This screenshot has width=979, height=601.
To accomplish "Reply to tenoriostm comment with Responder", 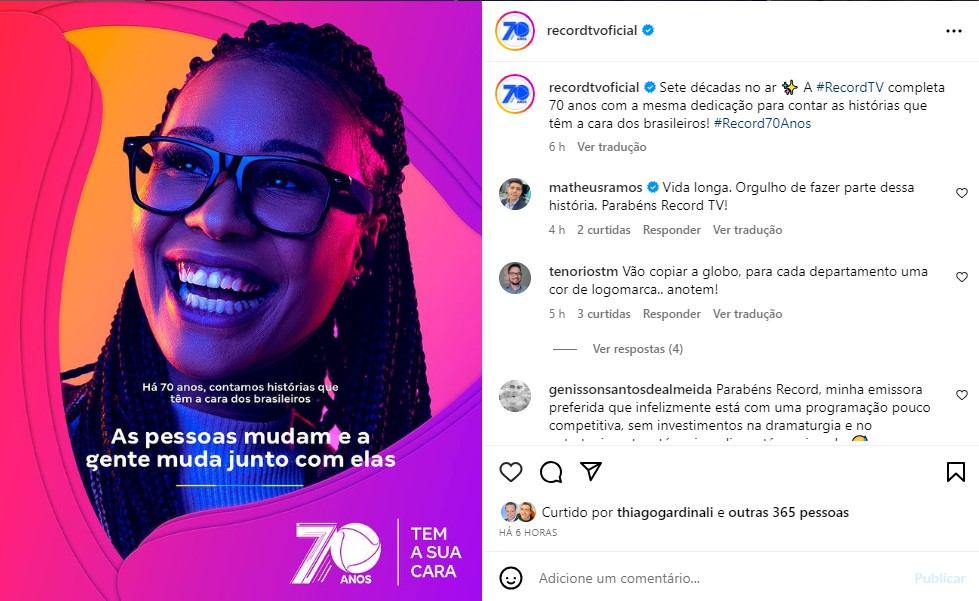I will (671, 314).
